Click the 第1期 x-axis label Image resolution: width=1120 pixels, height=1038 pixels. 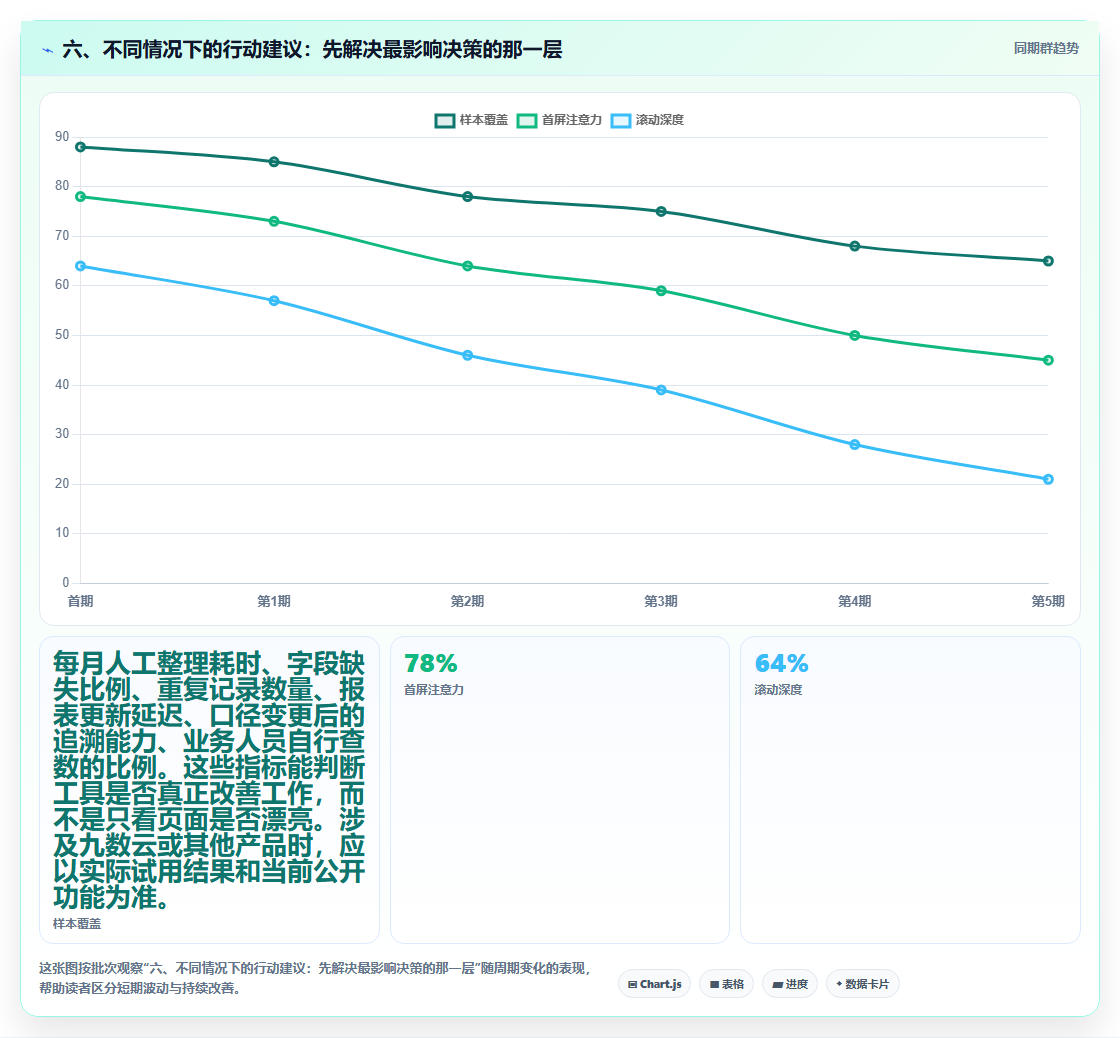pyautogui.click(x=274, y=601)
